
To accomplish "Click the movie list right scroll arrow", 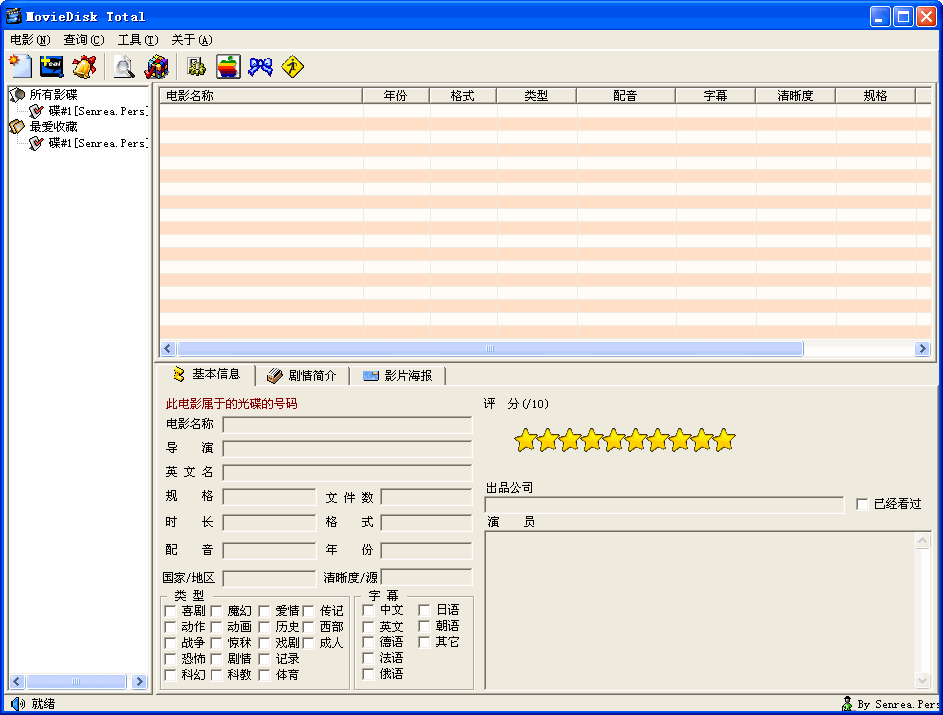I will click(922, 349).
